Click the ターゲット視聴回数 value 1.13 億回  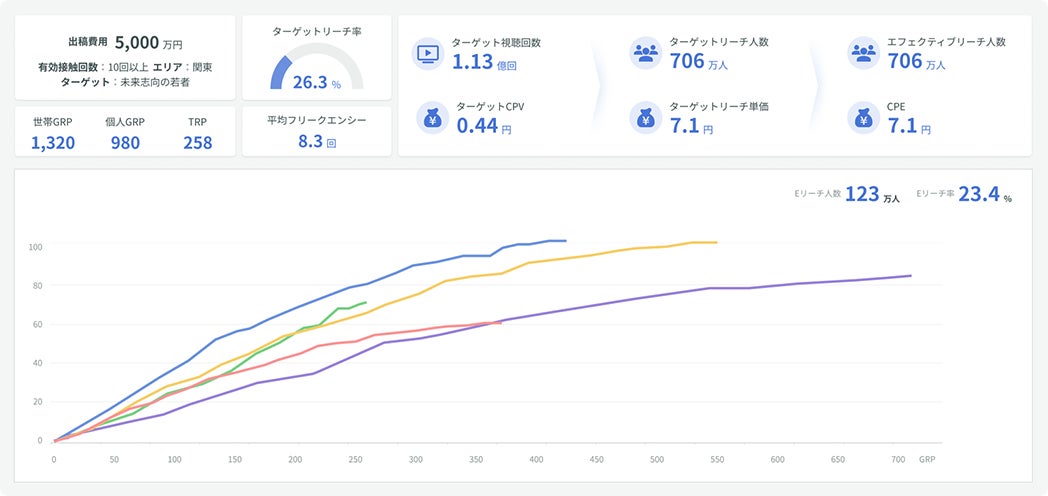(x=484, y=63)
